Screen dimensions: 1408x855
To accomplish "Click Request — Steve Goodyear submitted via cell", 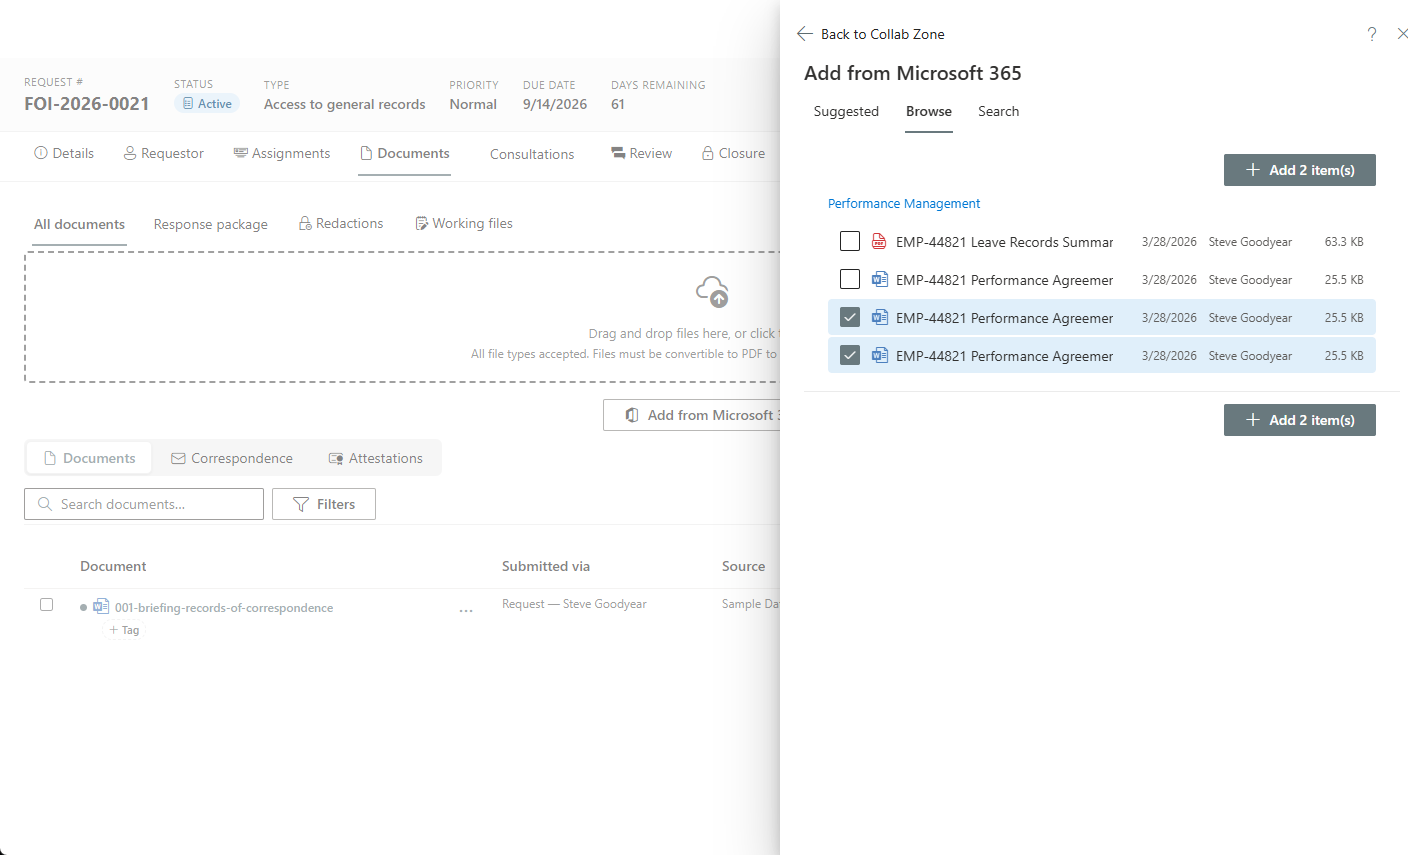I will tap(574, 604).
